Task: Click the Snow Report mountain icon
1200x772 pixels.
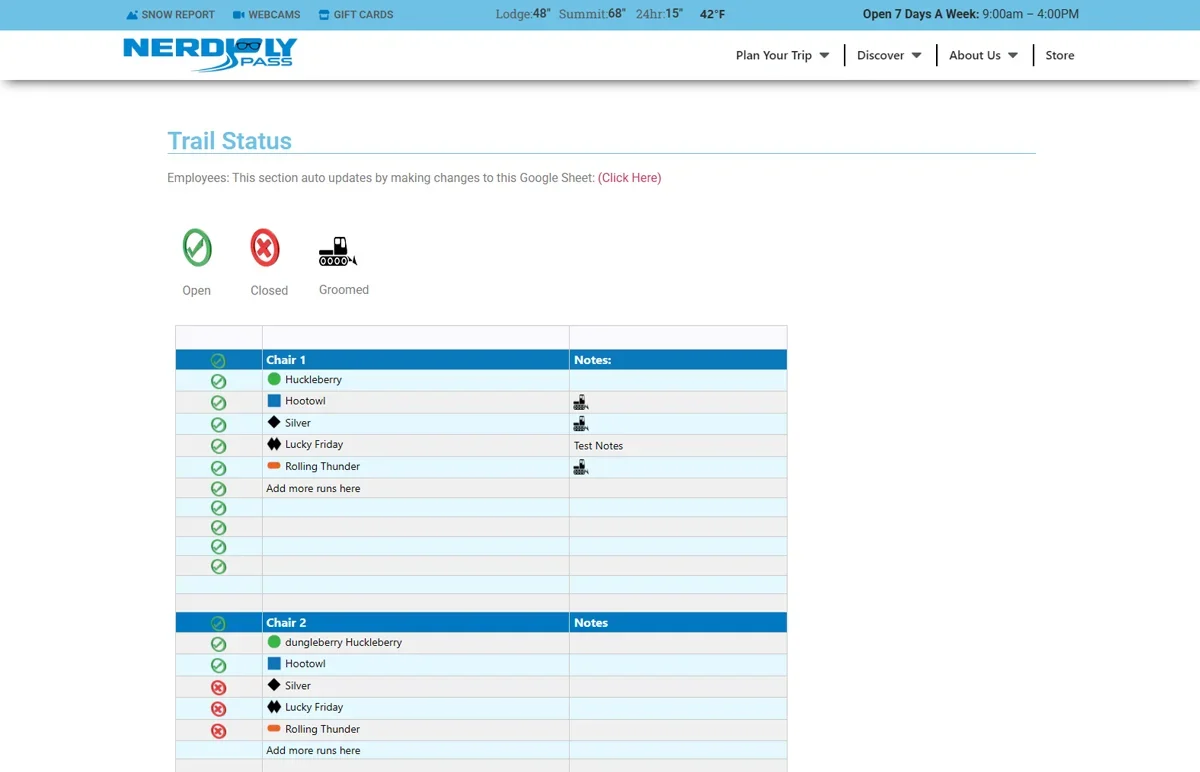Action: point(132,15)
